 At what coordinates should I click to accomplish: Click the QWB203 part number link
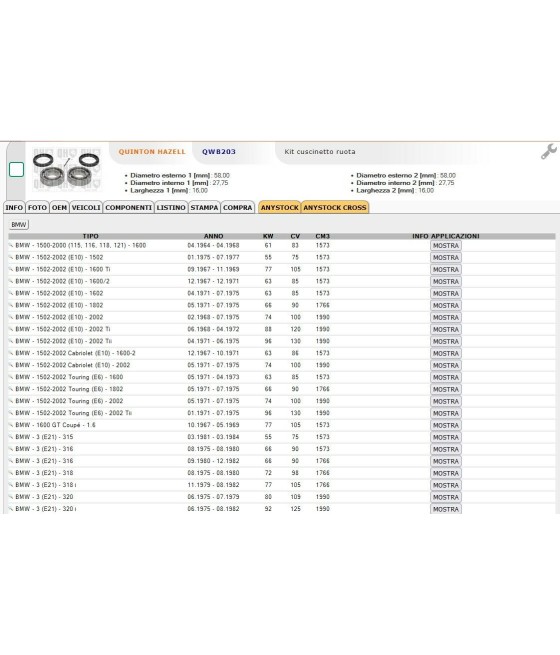219,152
